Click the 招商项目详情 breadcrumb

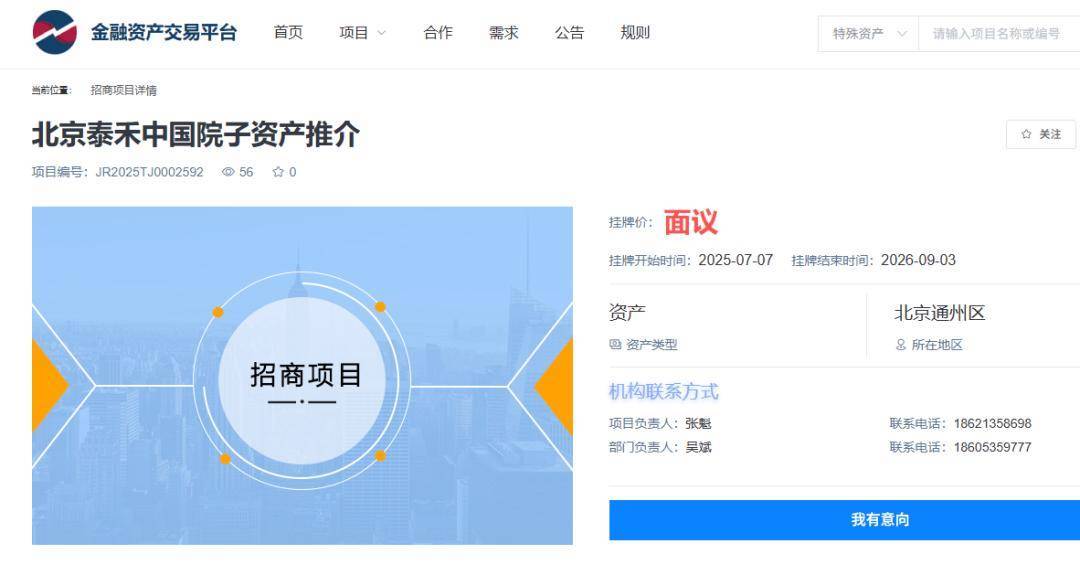coord(123,90)
